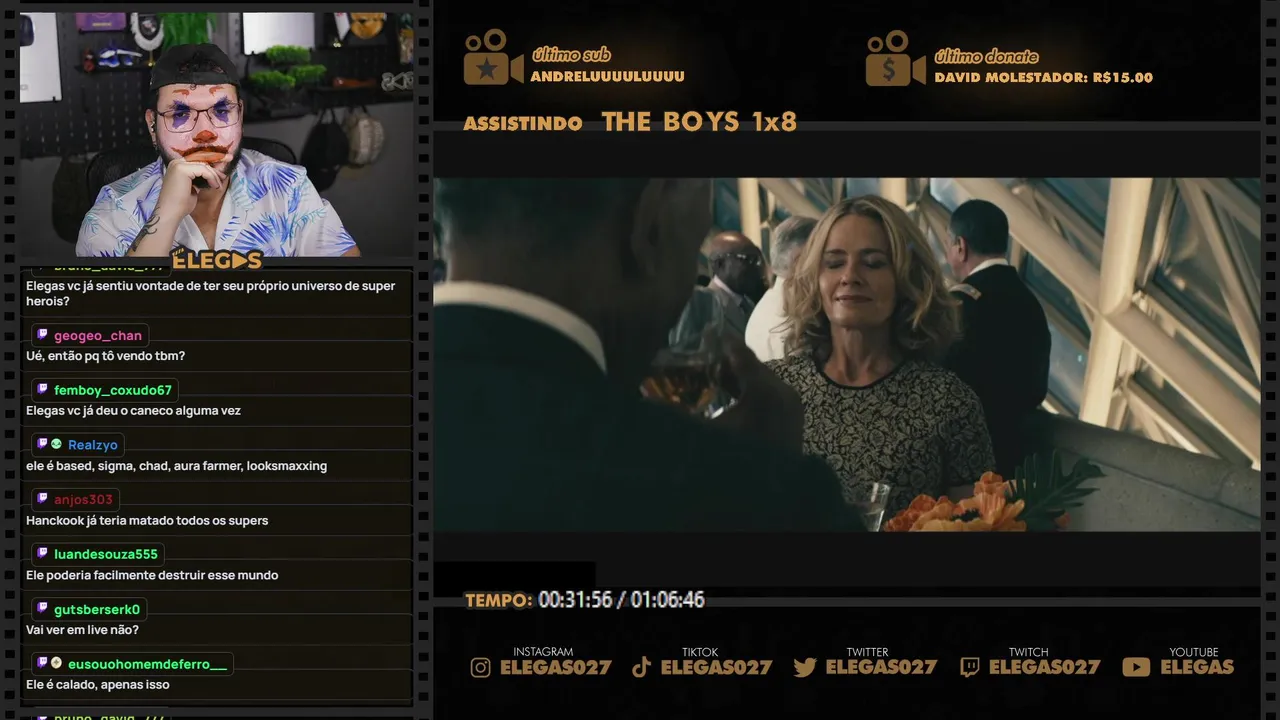Viewport: 1280px width, 720px height.
Task: Click message 'Ué, então pq tô vendo tbm?'
Action: coord(105,356)
